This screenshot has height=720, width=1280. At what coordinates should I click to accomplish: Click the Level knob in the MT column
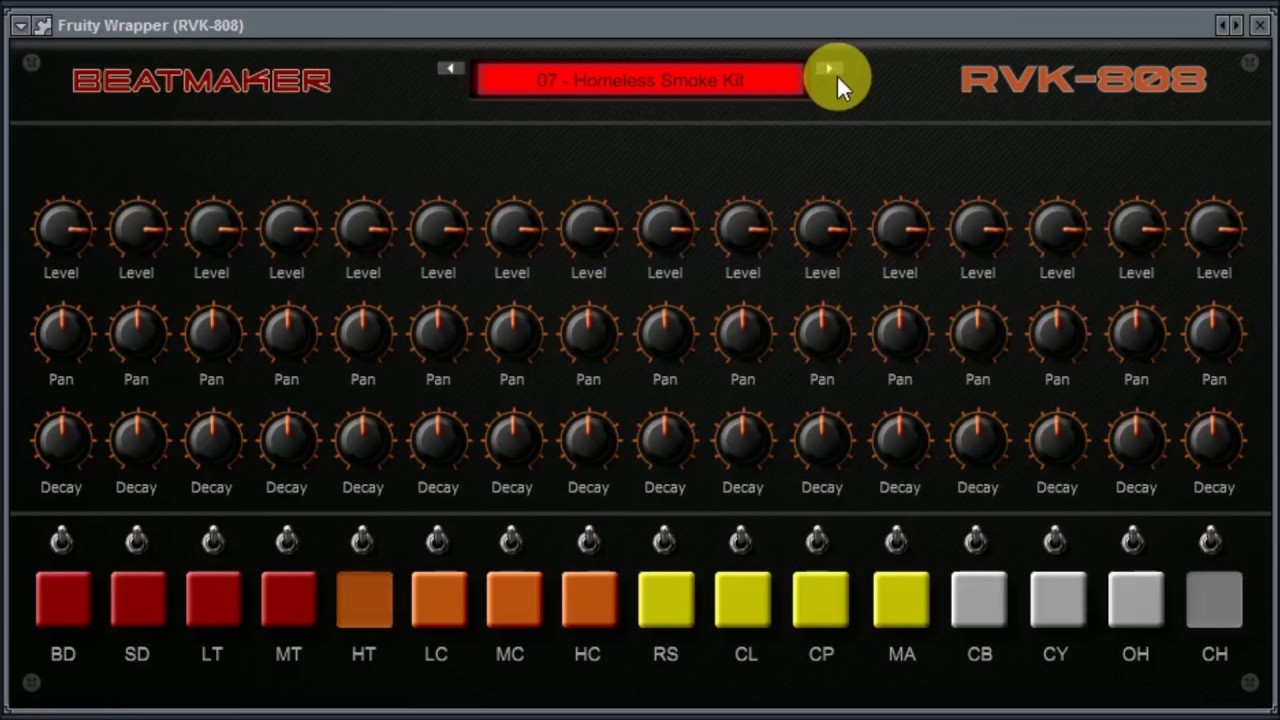point(288,228)
